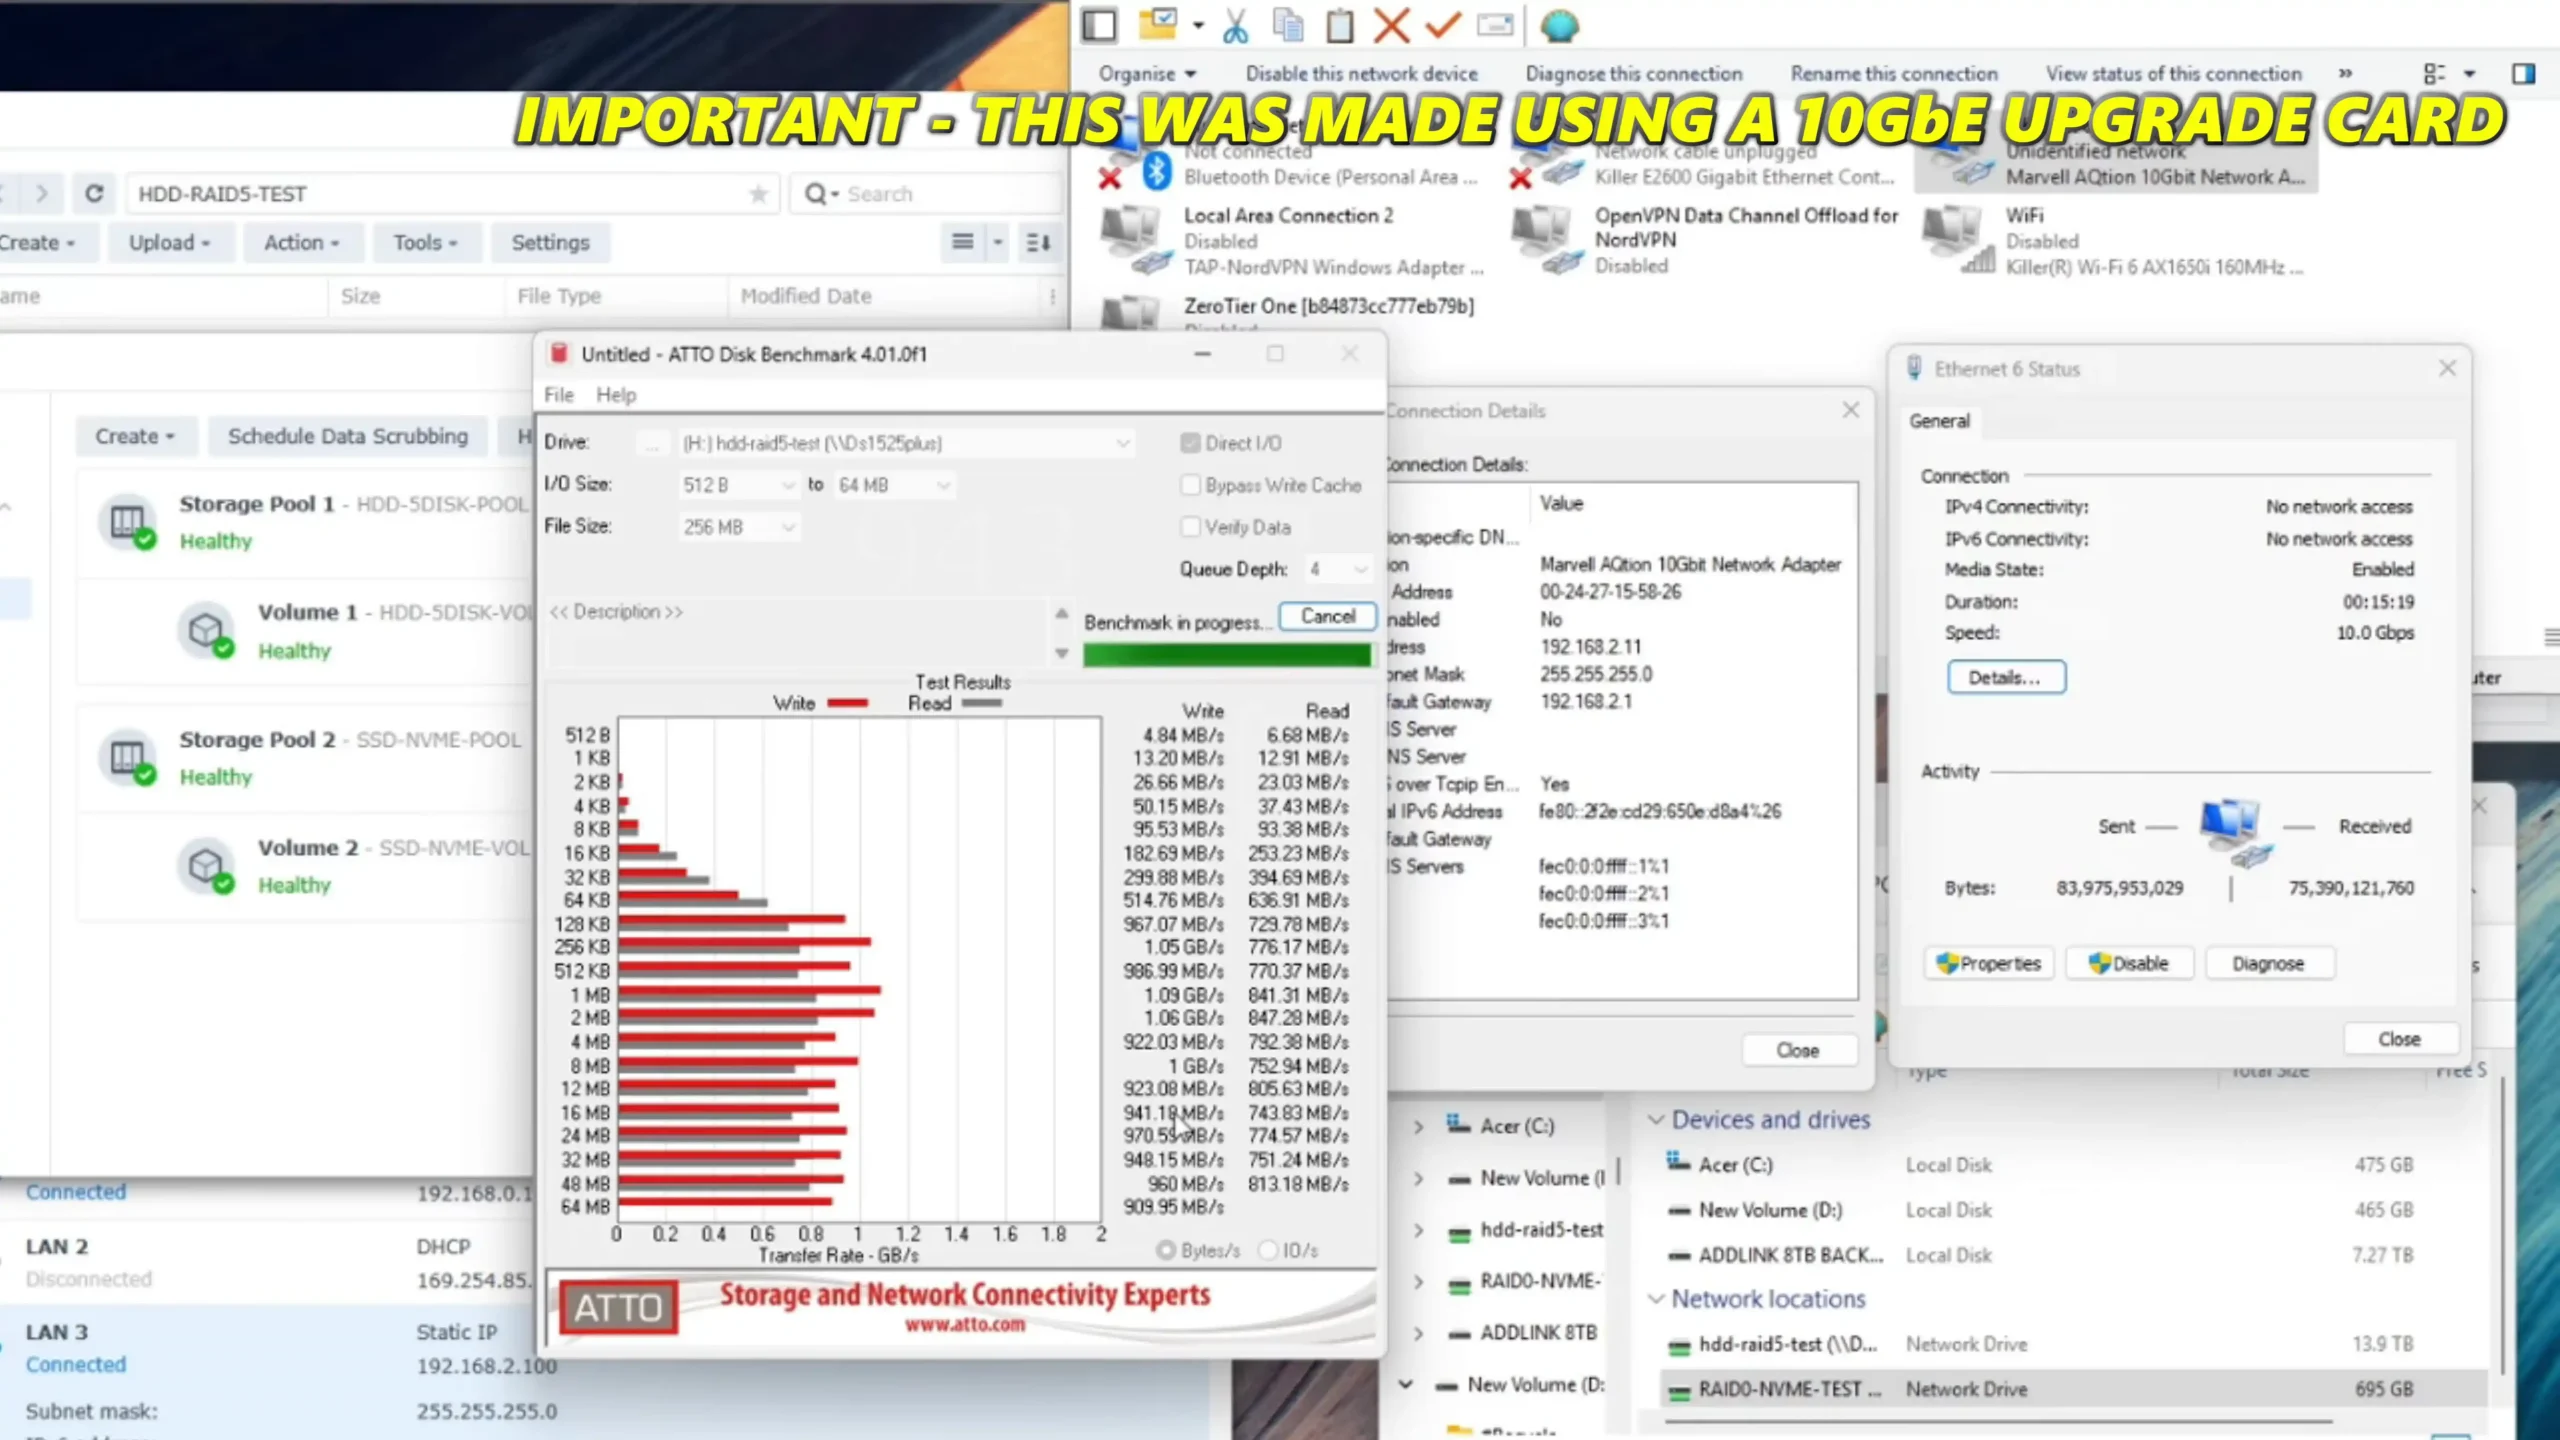Click the globe icon in network toolbar
2560x1440 pixels.
(x=1558, y=26)
